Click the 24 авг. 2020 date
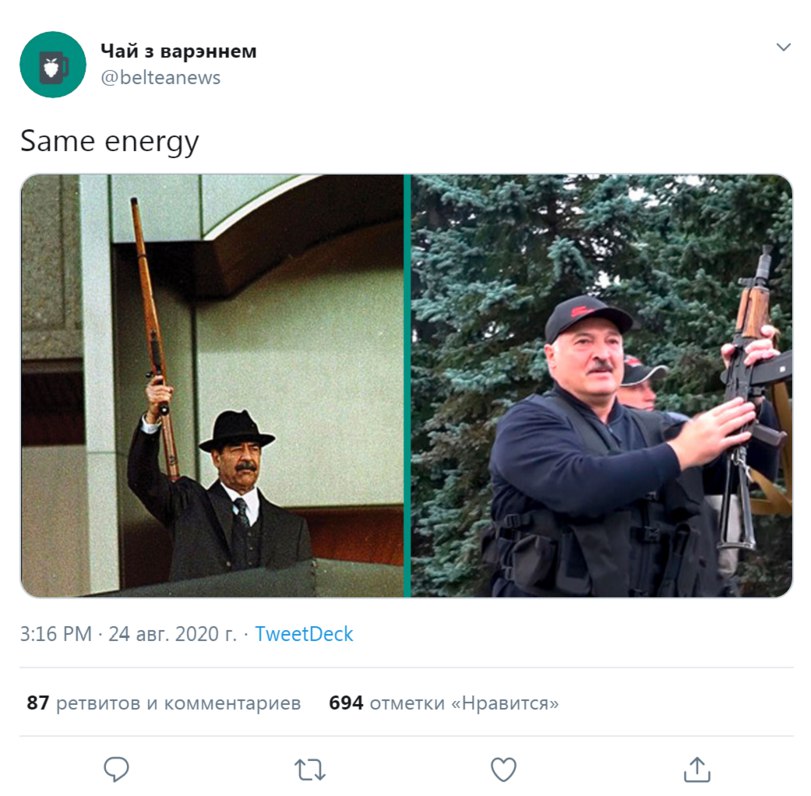This screenshot has height=796, width=811. pos(172,634)
